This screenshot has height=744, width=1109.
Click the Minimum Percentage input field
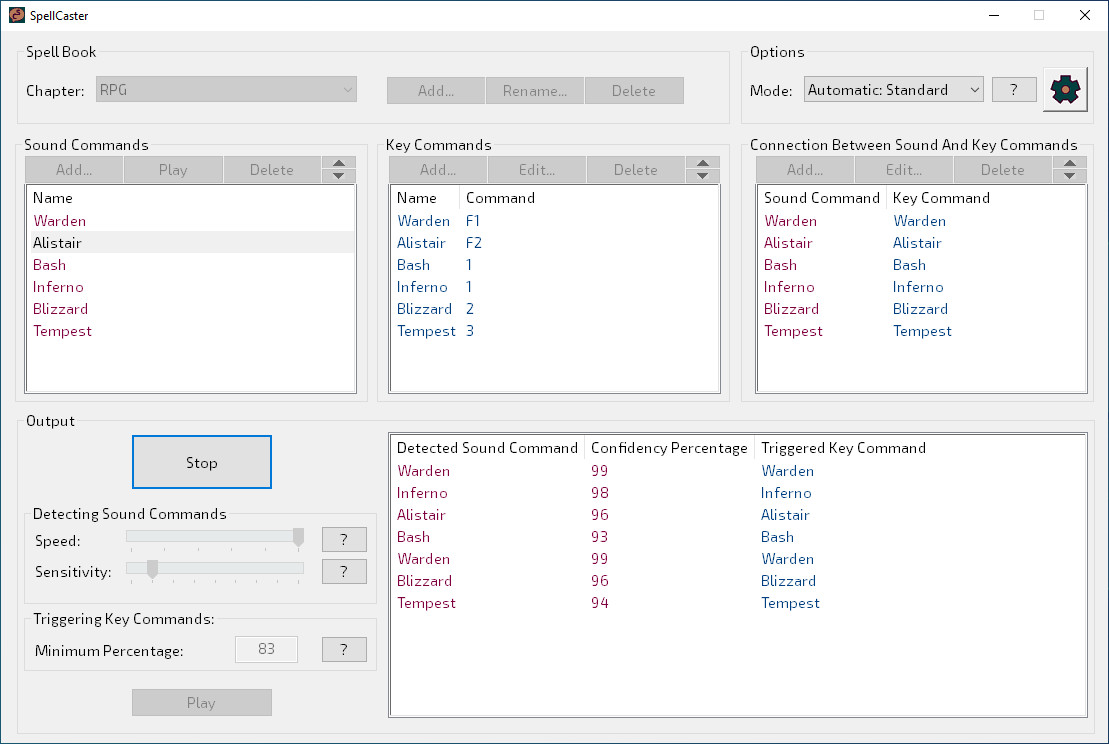266,650
